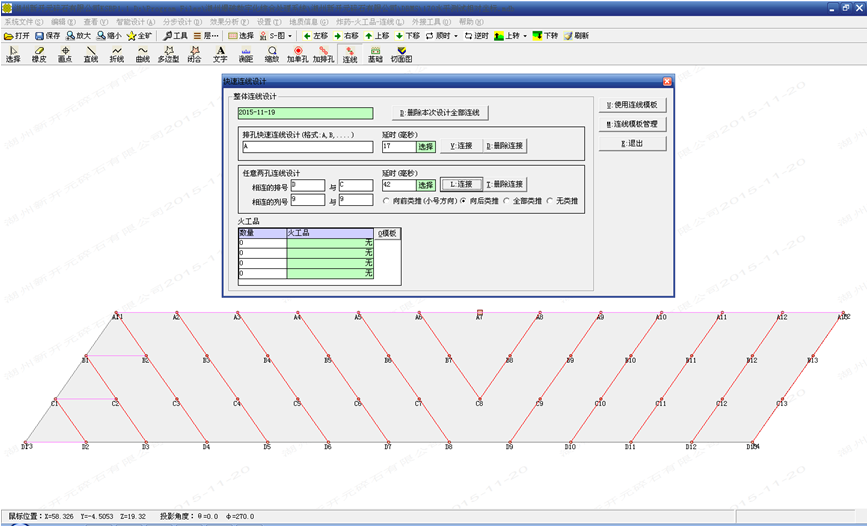Activate the 文字 text tool

click(220, 54)
